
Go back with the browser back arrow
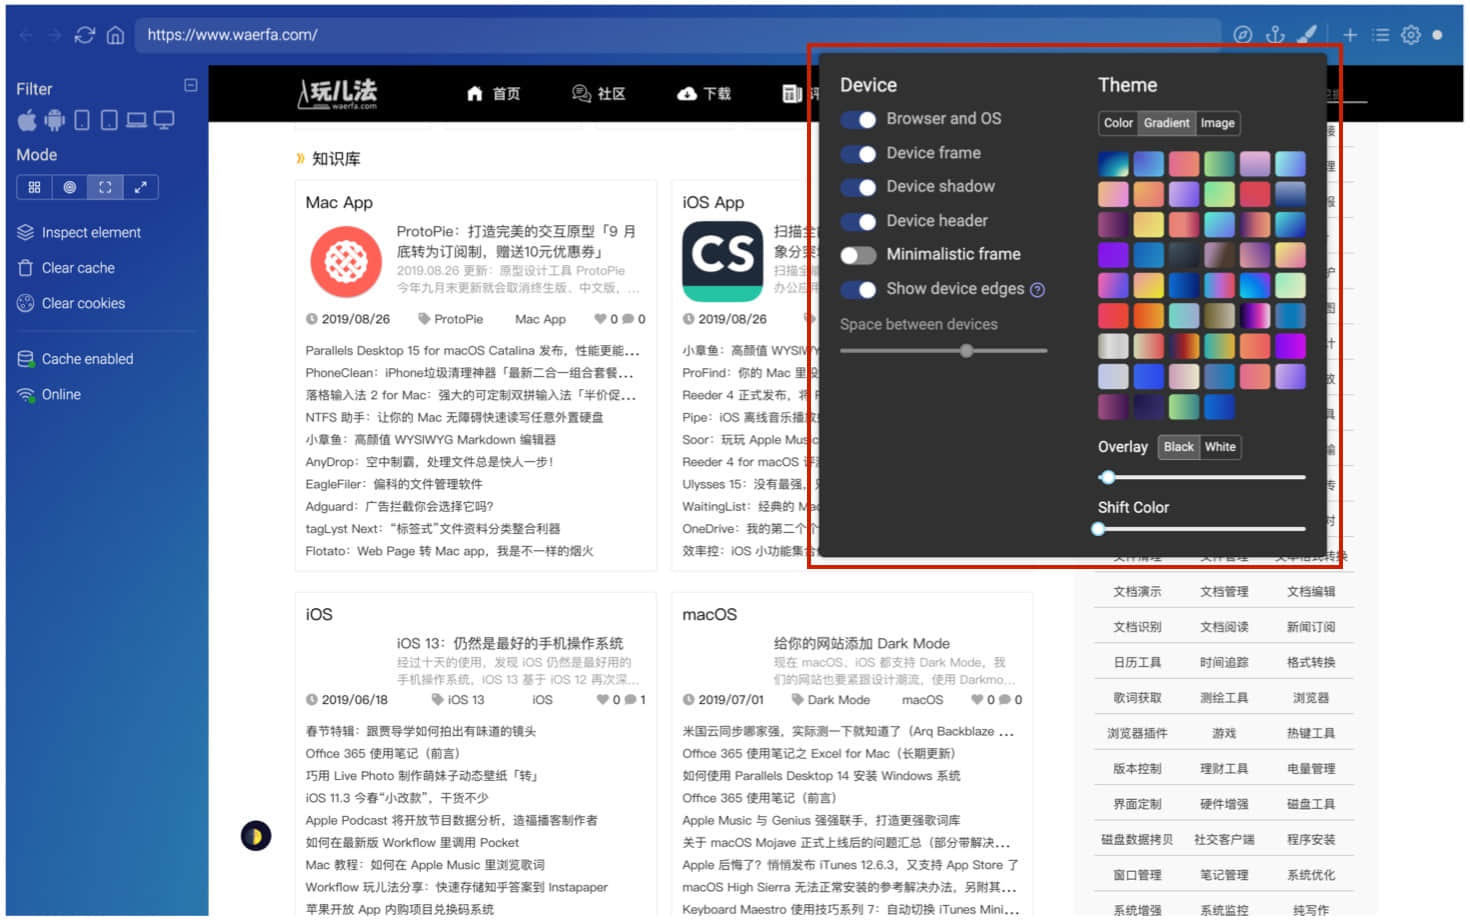click(26, 35)
